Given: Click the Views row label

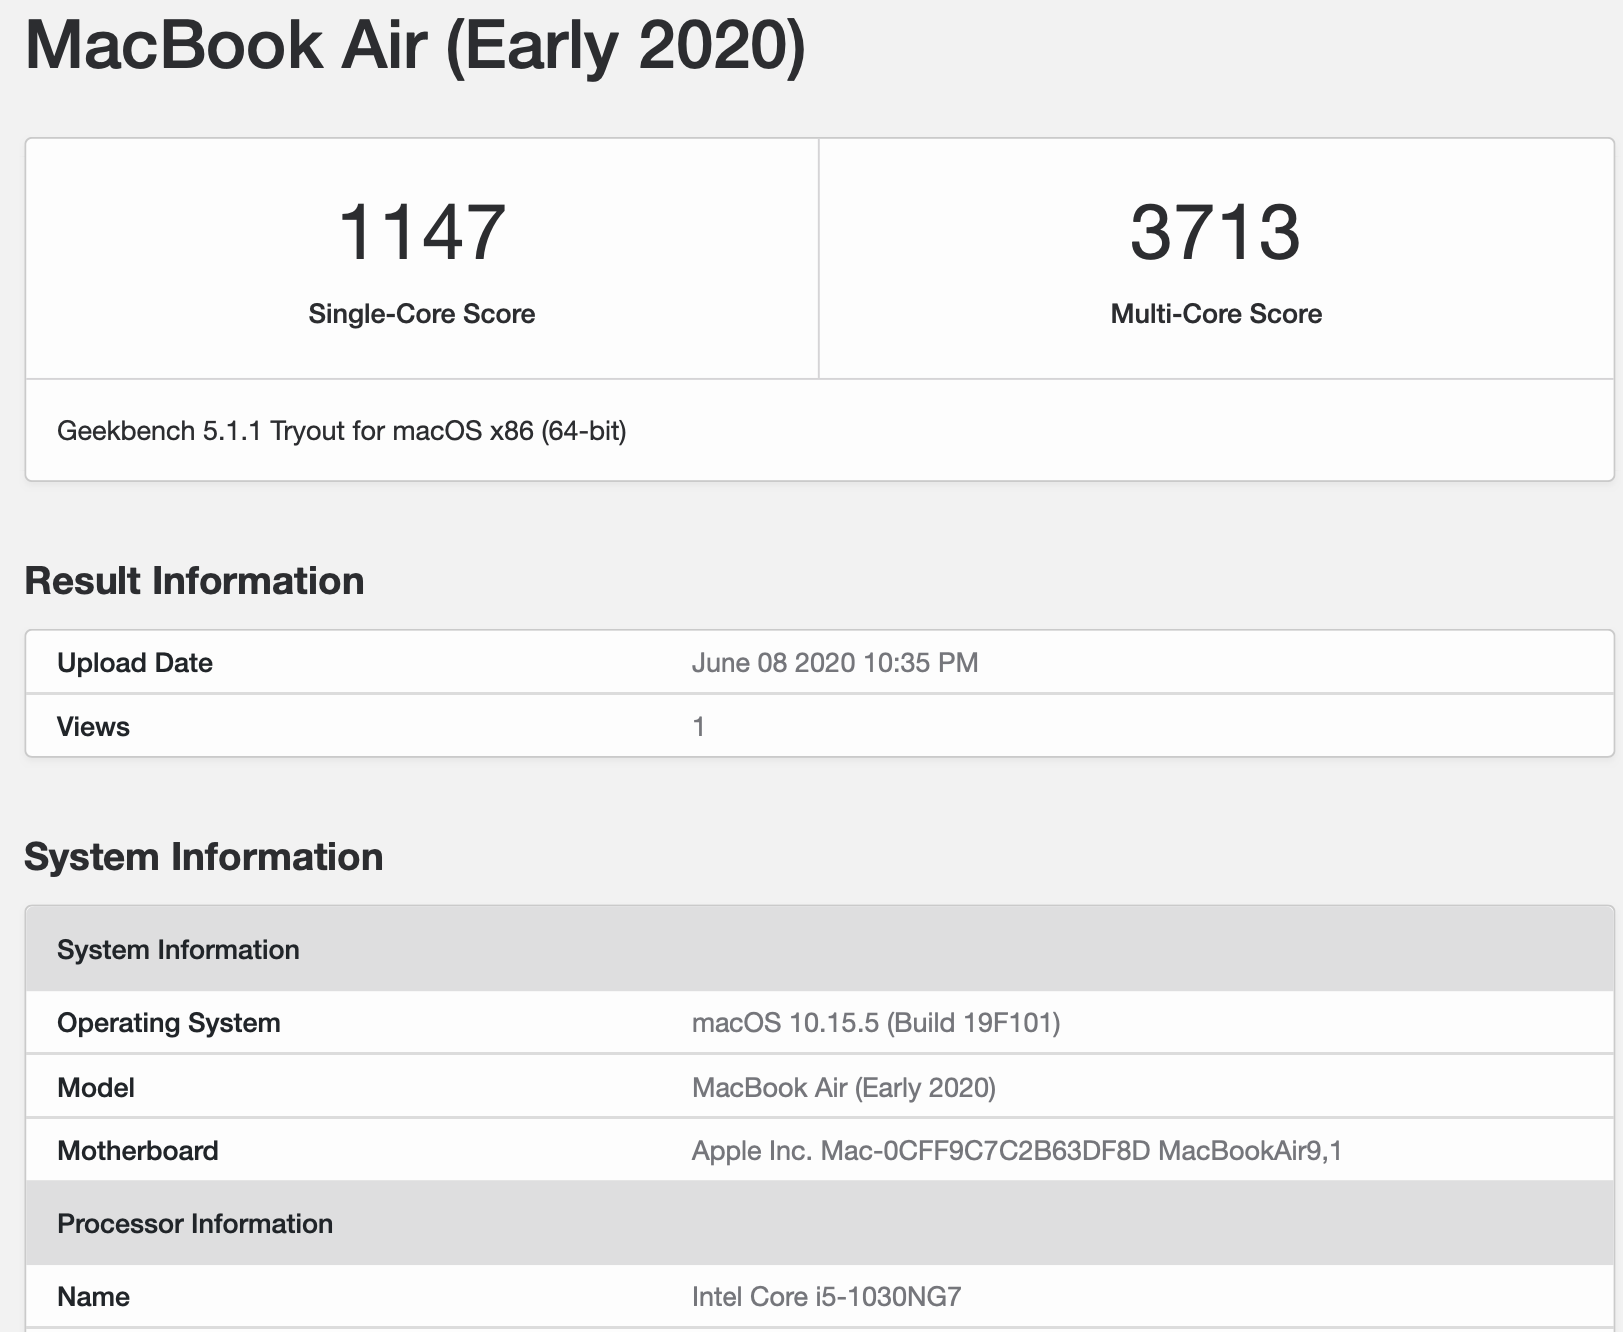Looking at the screenshot, I should point(93,727).
